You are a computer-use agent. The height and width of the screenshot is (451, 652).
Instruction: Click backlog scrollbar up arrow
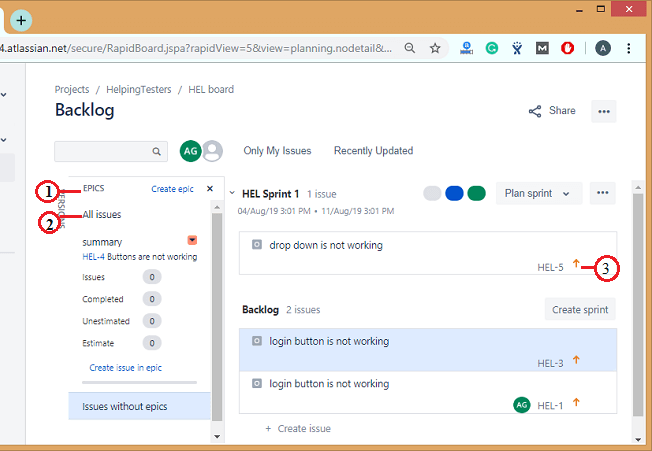coord(638,188)
